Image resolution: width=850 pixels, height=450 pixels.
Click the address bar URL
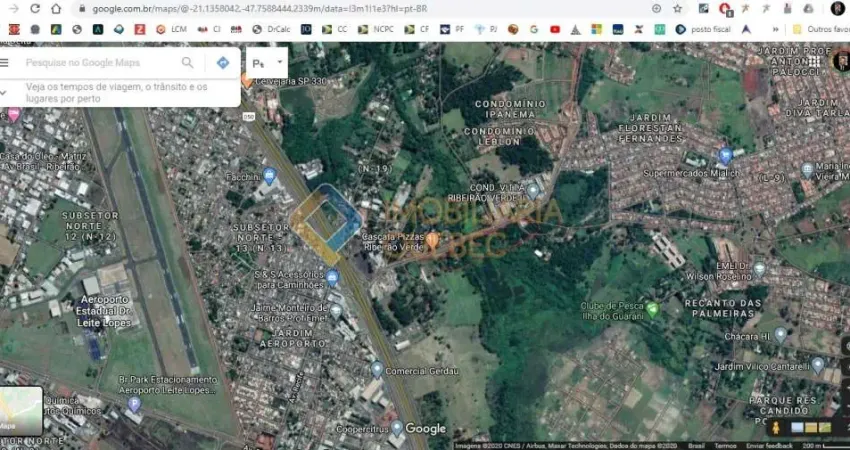pyautogui.click(x=260, y=9)
